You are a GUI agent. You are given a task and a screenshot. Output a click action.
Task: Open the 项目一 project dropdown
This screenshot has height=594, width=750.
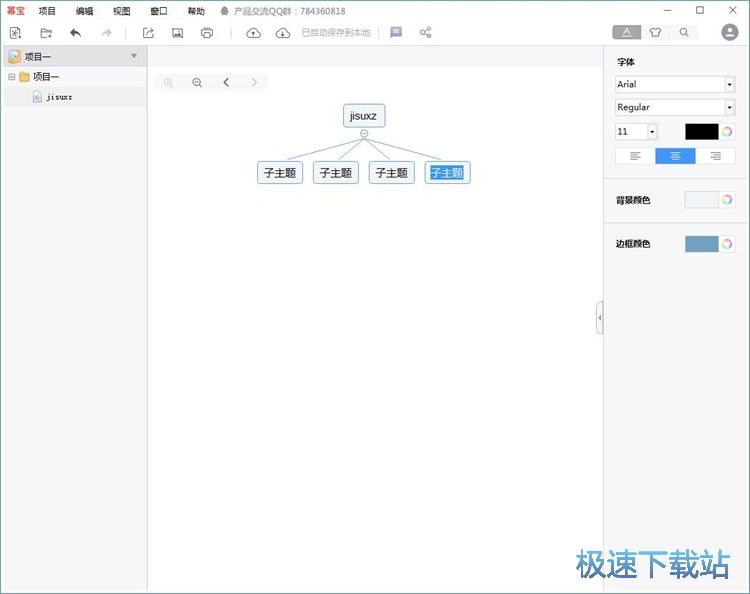pyautogui.click(x=134, y=56)
